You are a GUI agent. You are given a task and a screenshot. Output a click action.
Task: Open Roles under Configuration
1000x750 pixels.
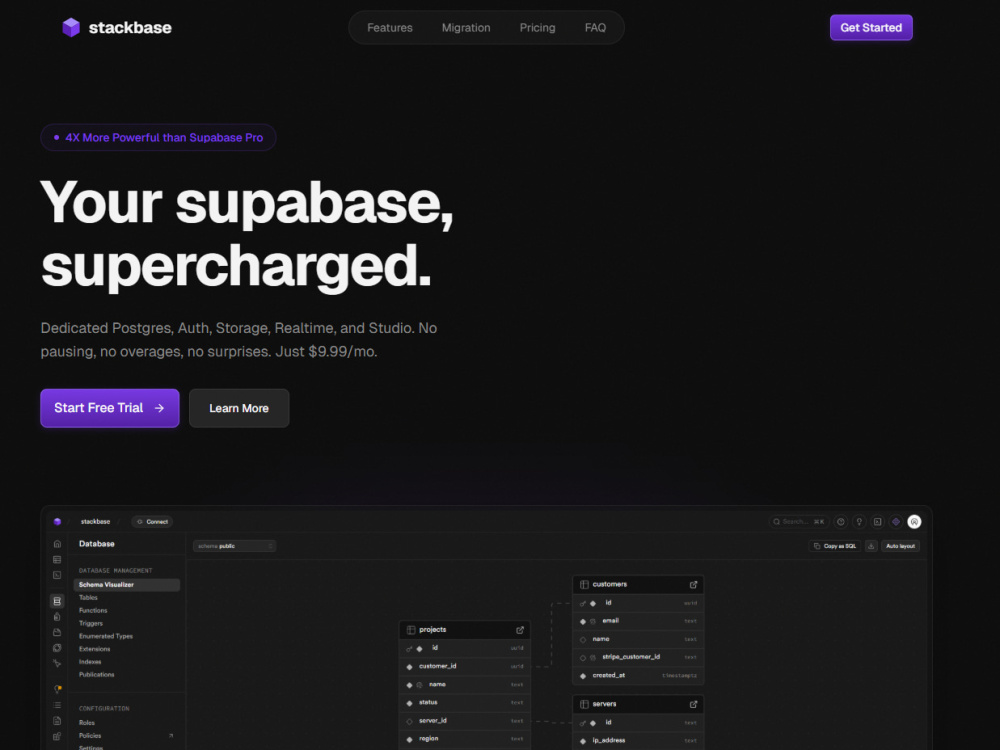click(87, 723)
